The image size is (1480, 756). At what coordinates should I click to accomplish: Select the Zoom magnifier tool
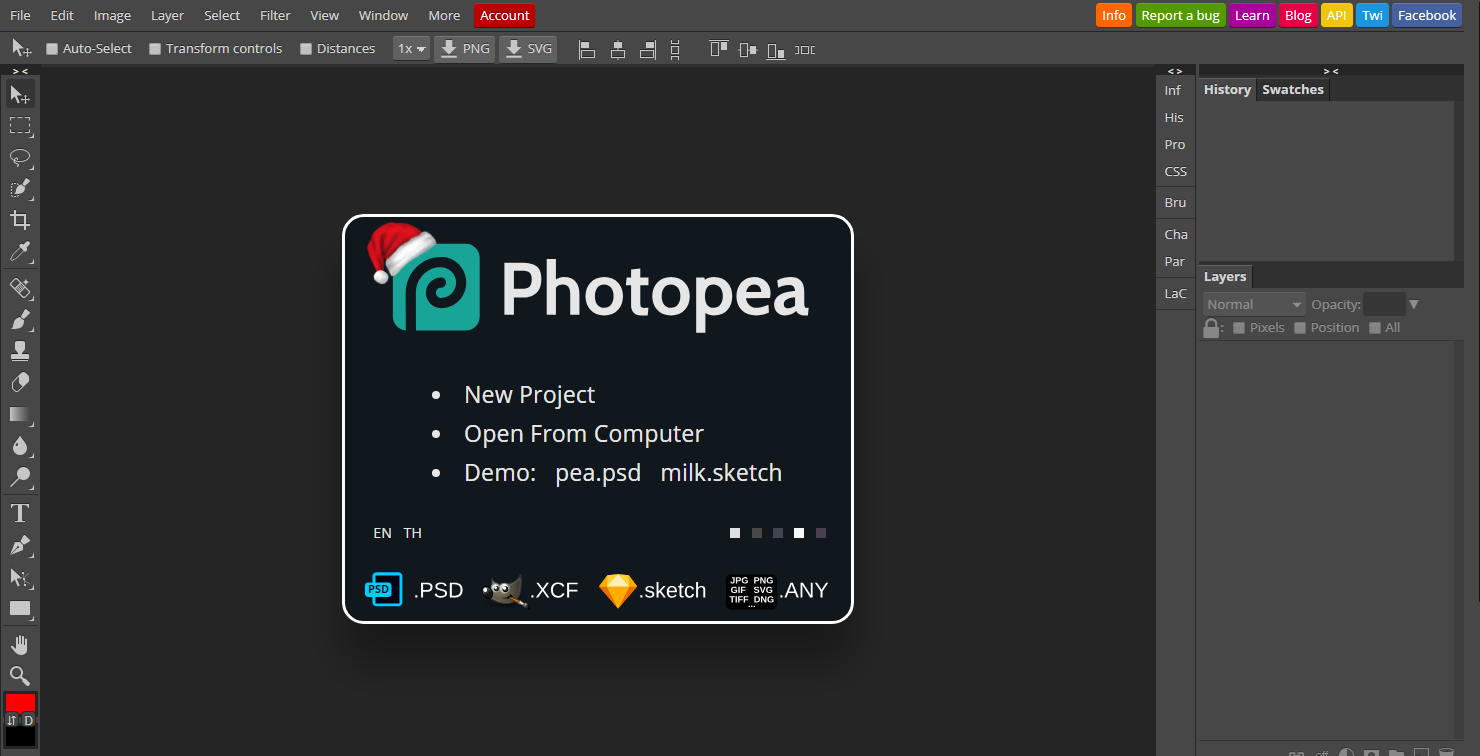[20, 676]
